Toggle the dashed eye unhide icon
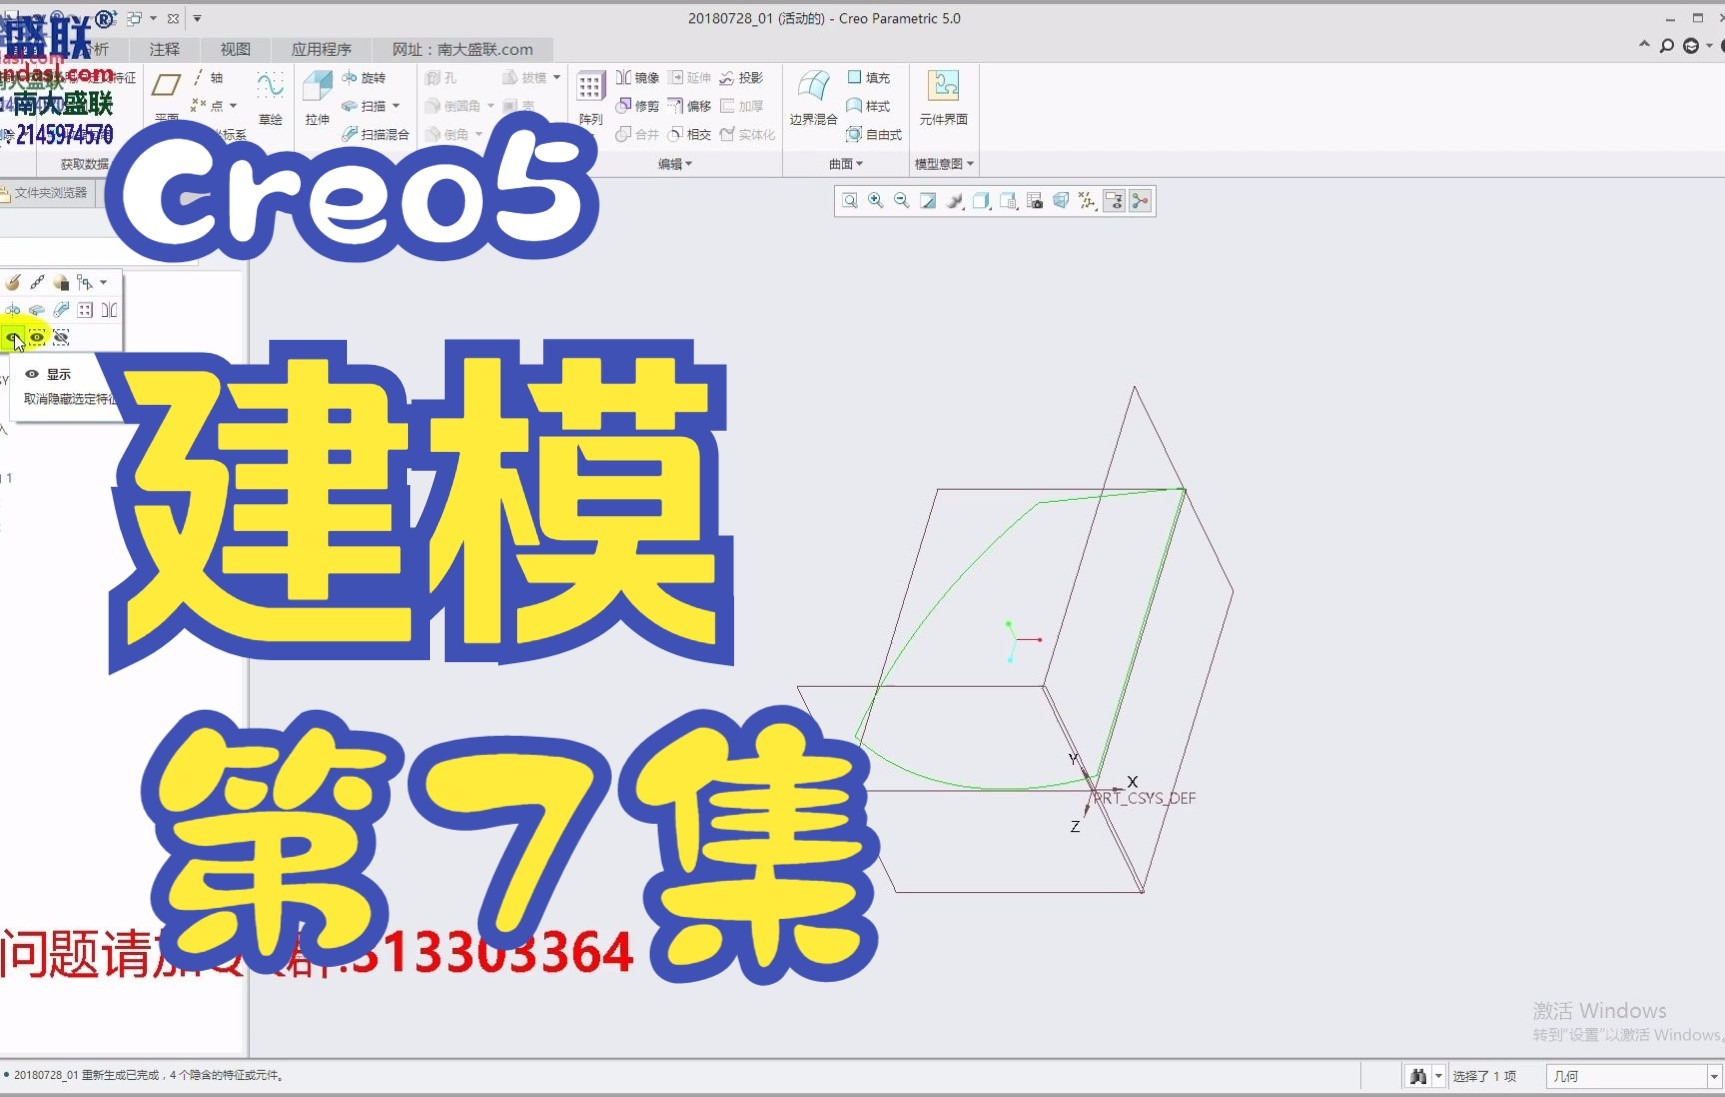The width and height of the screenshot is (1725, 1097). point(36,337)
